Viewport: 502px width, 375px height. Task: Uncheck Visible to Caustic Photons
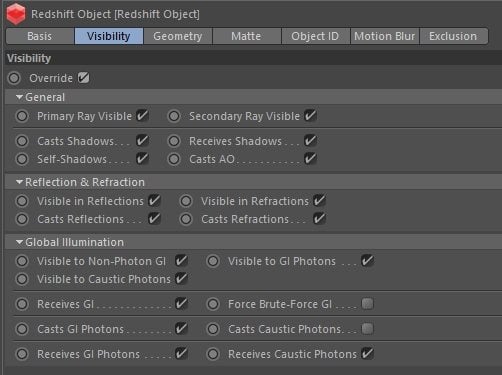pos(181,279)
